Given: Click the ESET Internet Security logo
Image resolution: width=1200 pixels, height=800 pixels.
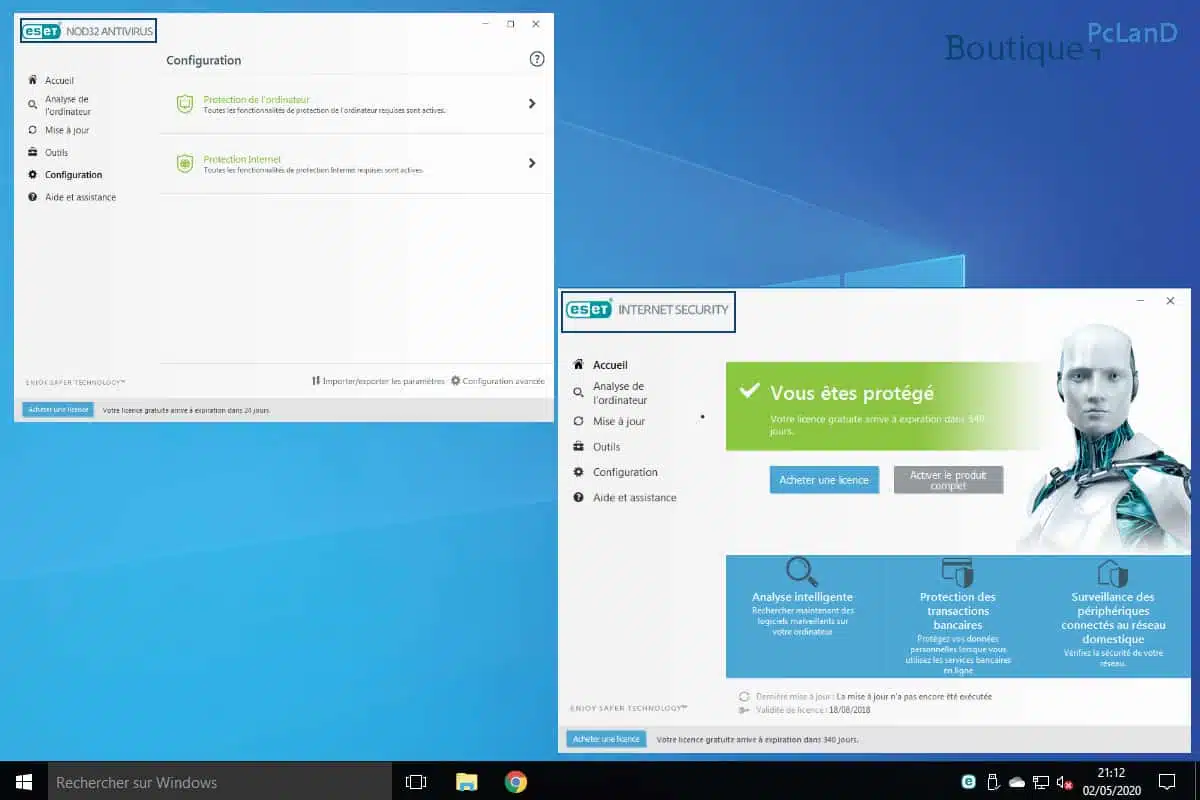Looking at the screenshot, I should (x=648, y=310).
